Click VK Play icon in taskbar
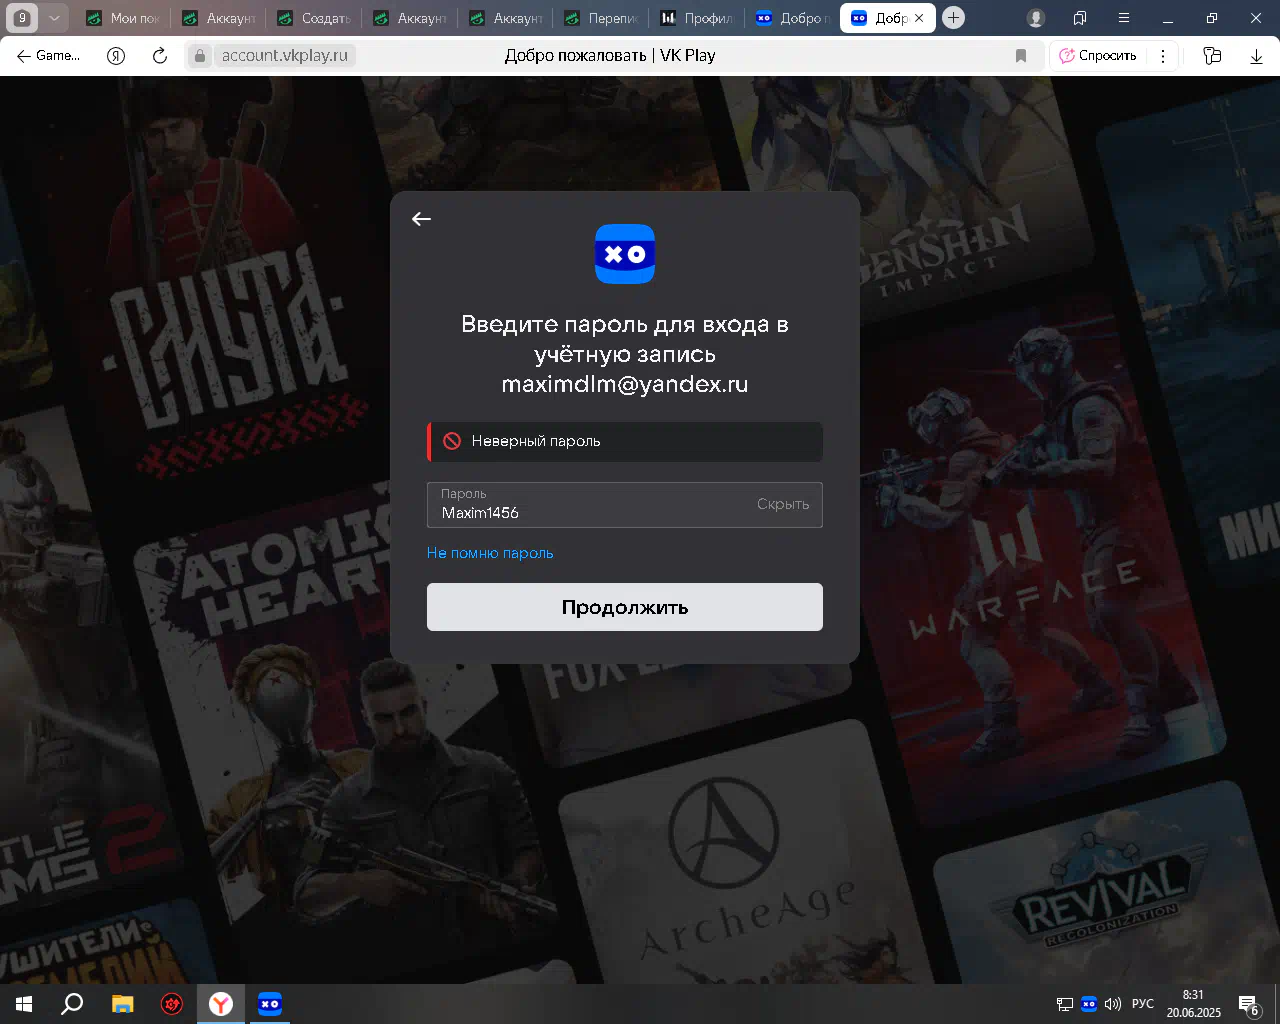This screenshot has width=1280, height=1024. point(270,1003)
